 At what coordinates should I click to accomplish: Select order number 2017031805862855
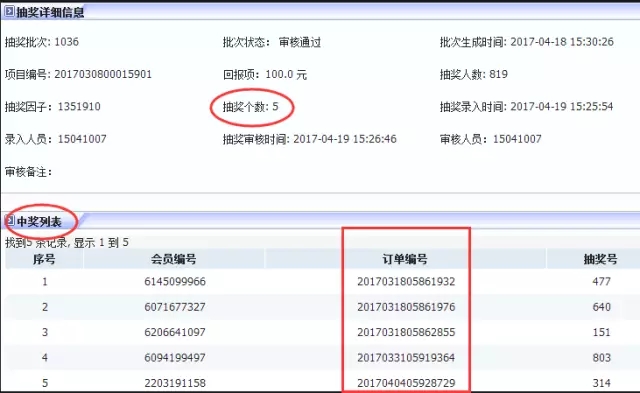point(406,332)
